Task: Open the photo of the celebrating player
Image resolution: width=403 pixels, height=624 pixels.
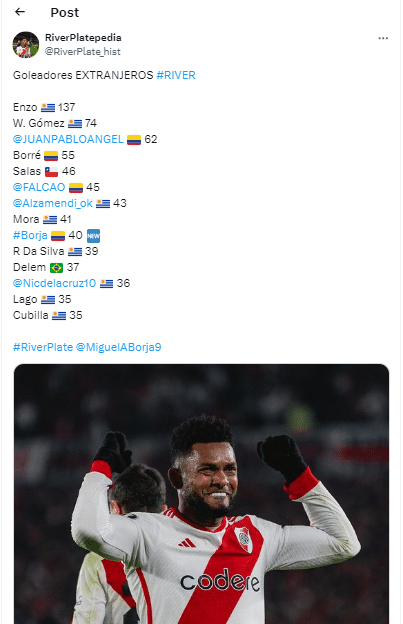Action: point(201,494)
